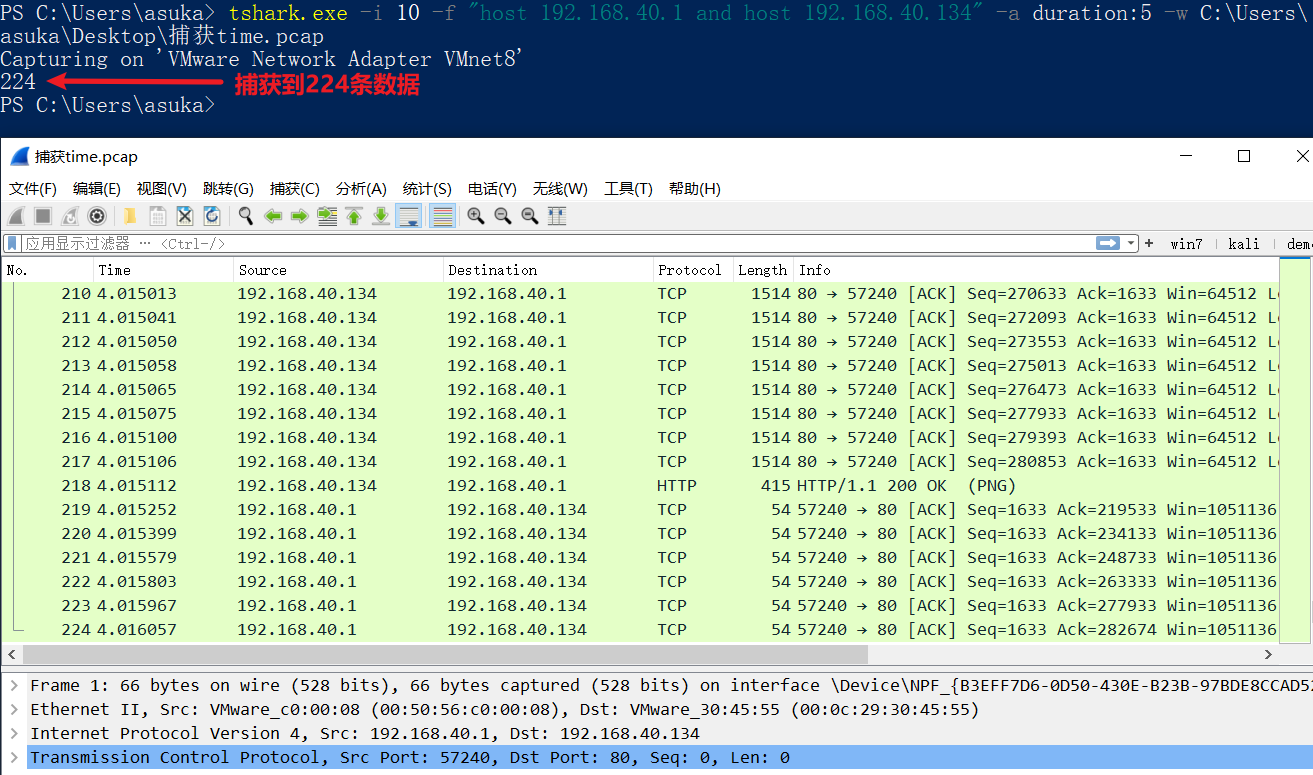Click the Stop capture square icon
Screen dimensions: 1313x775
(43, 216)
